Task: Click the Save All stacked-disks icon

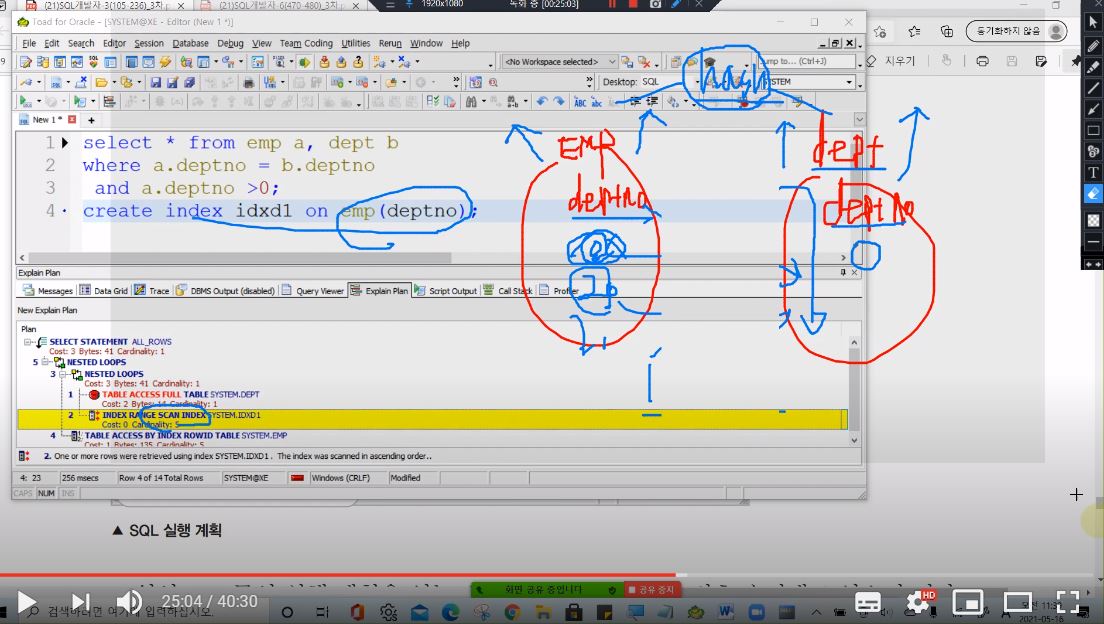Action: 189,82
